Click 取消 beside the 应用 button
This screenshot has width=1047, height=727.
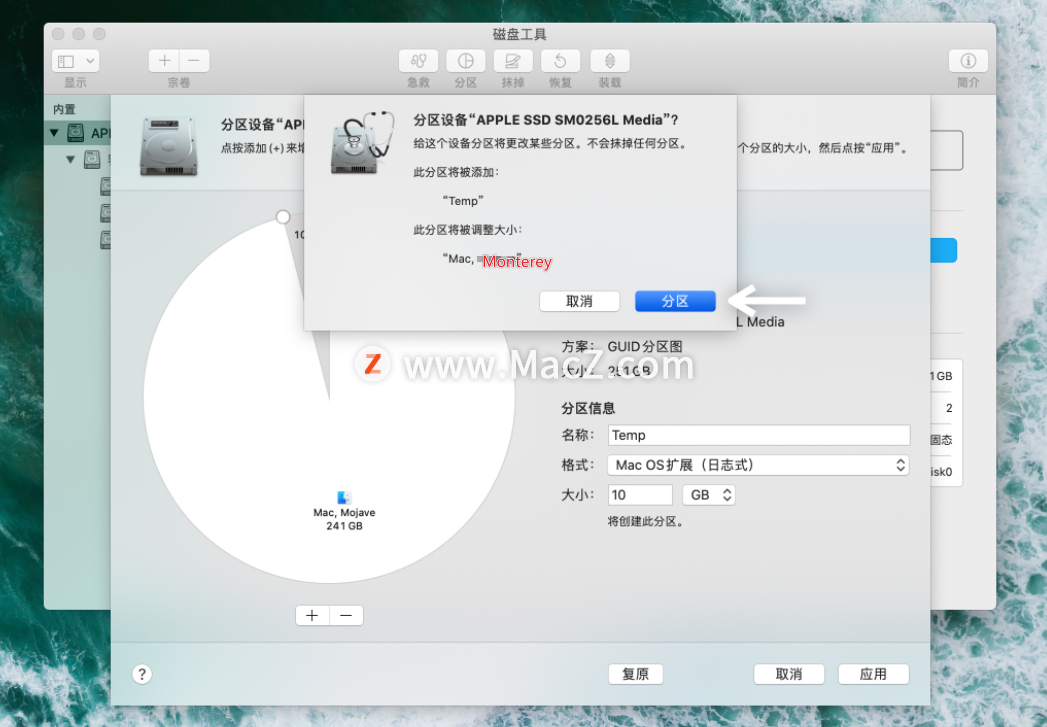coord(789,674)
